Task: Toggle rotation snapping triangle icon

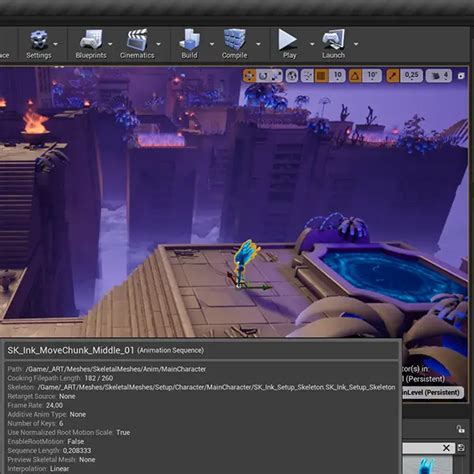Action: [355, 76]
